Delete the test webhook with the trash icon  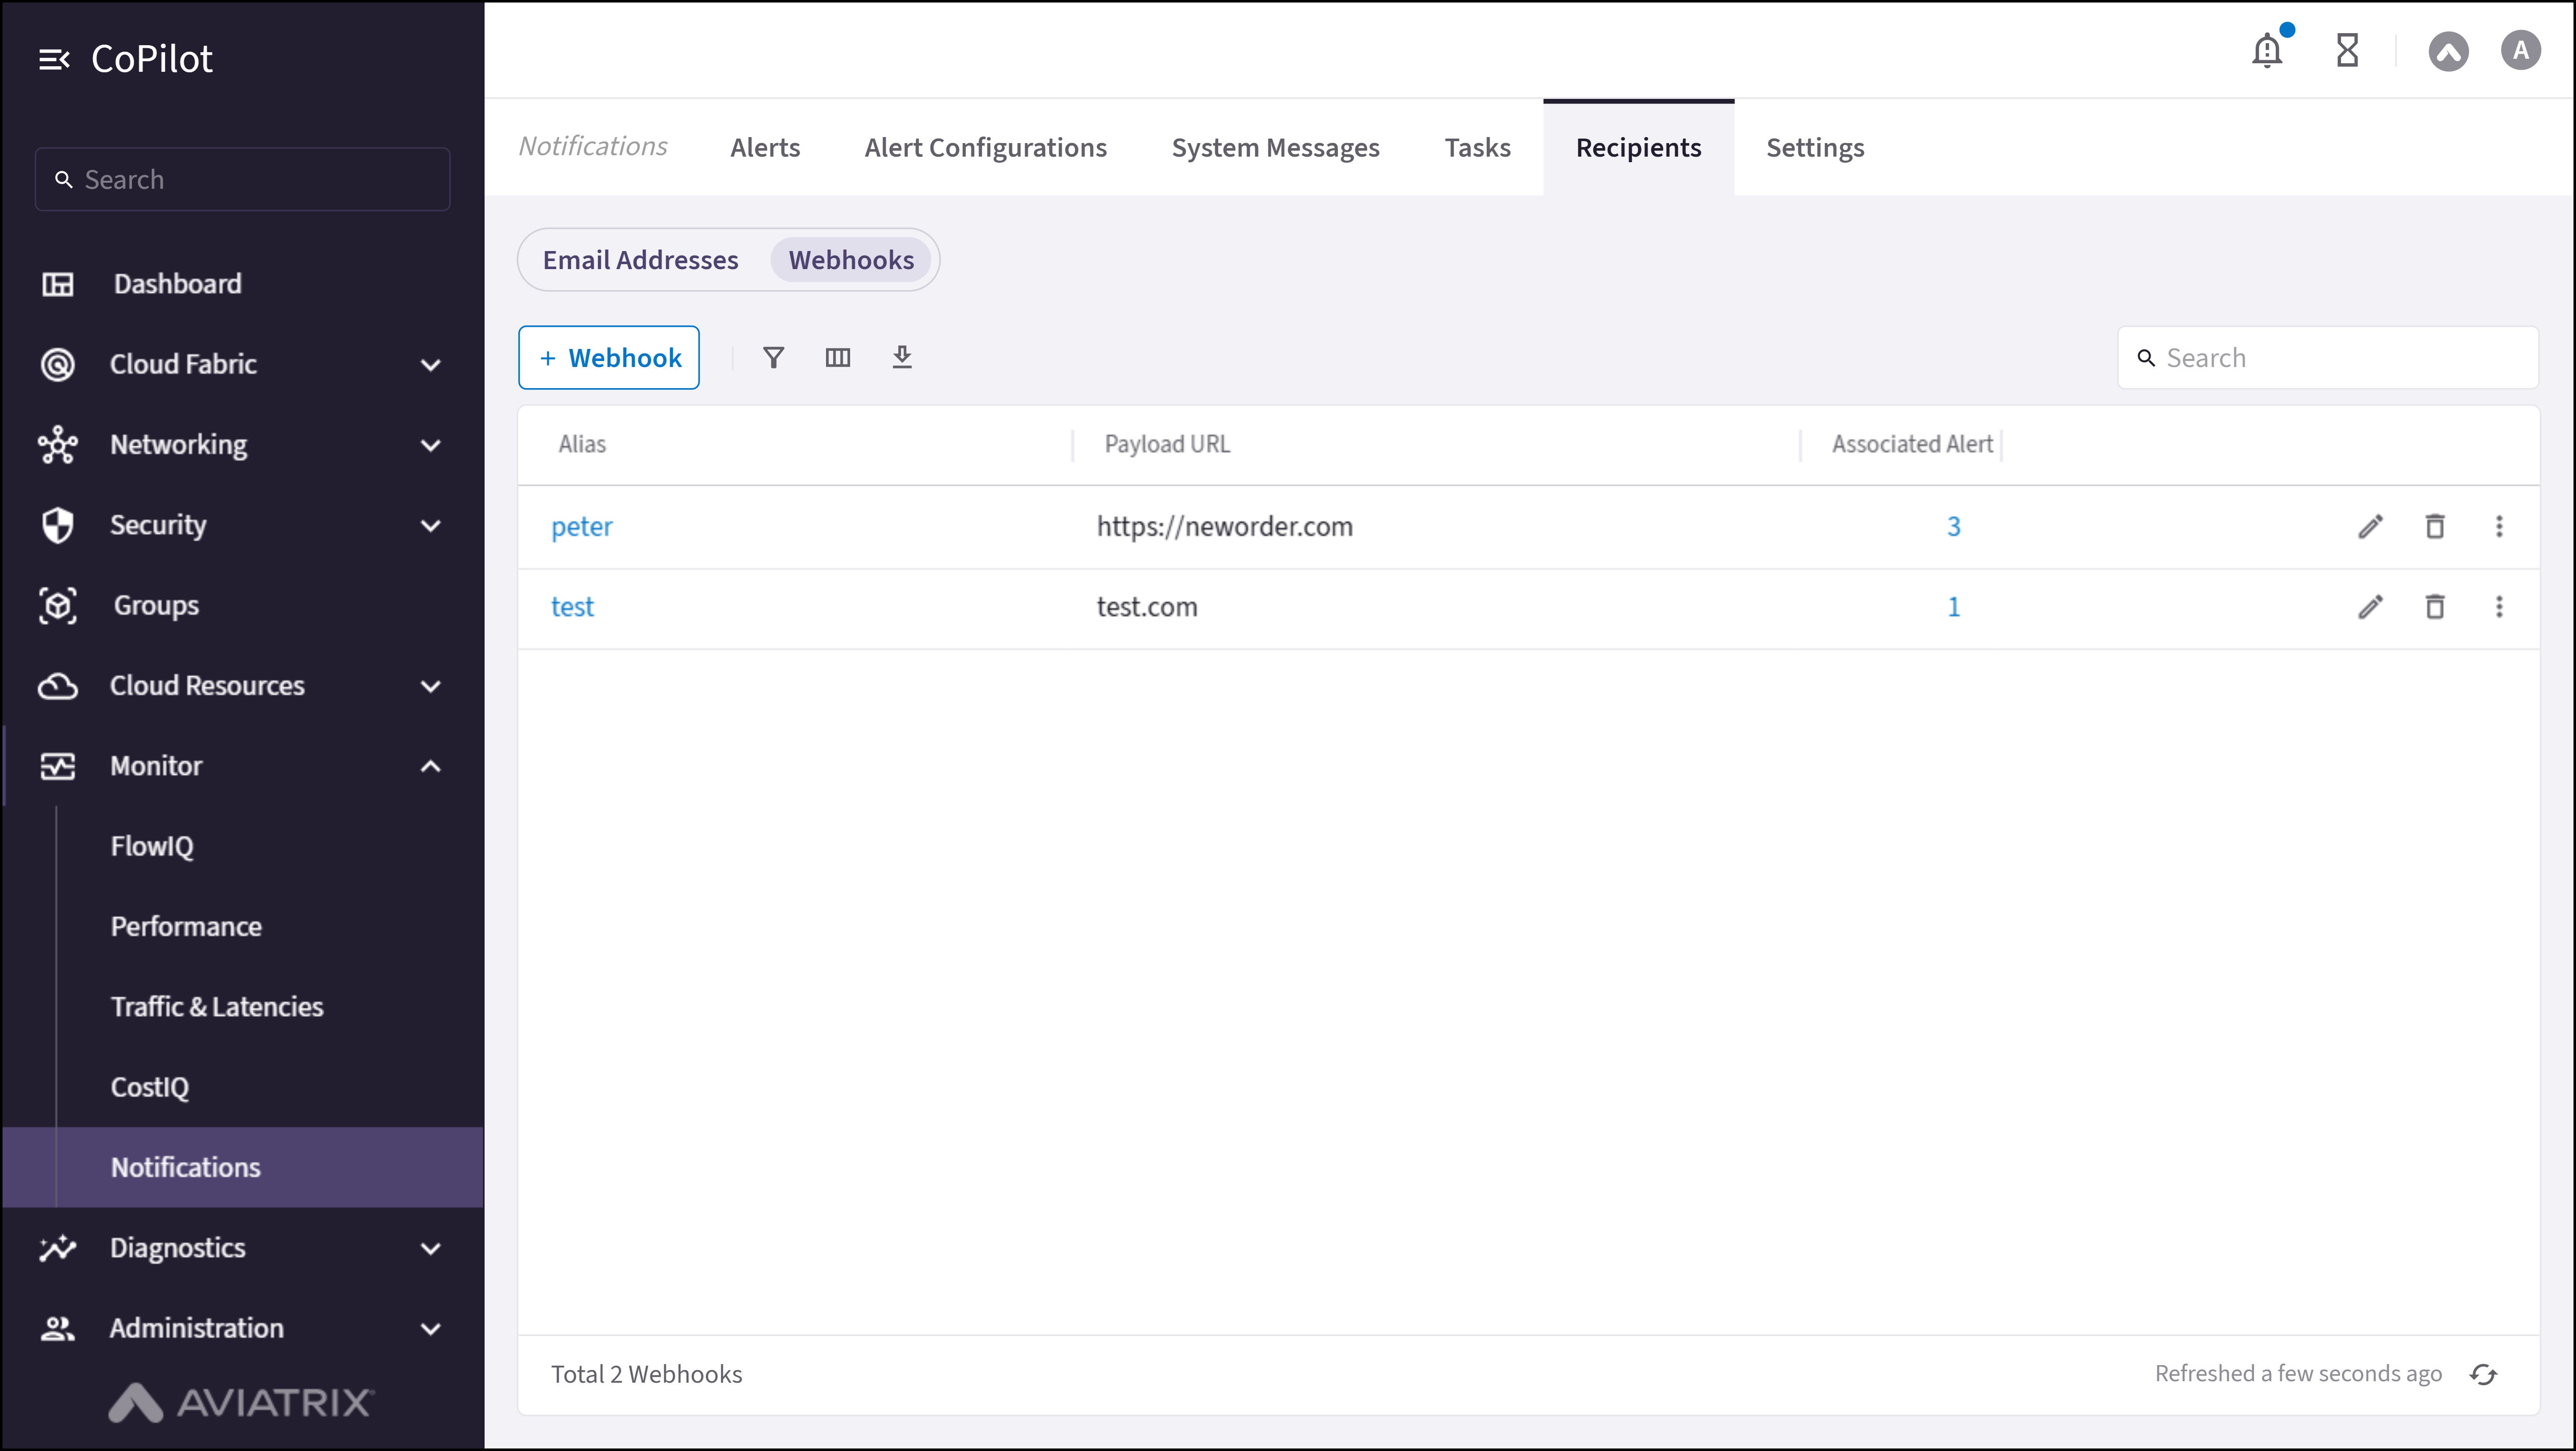[x=2435, y=607]
